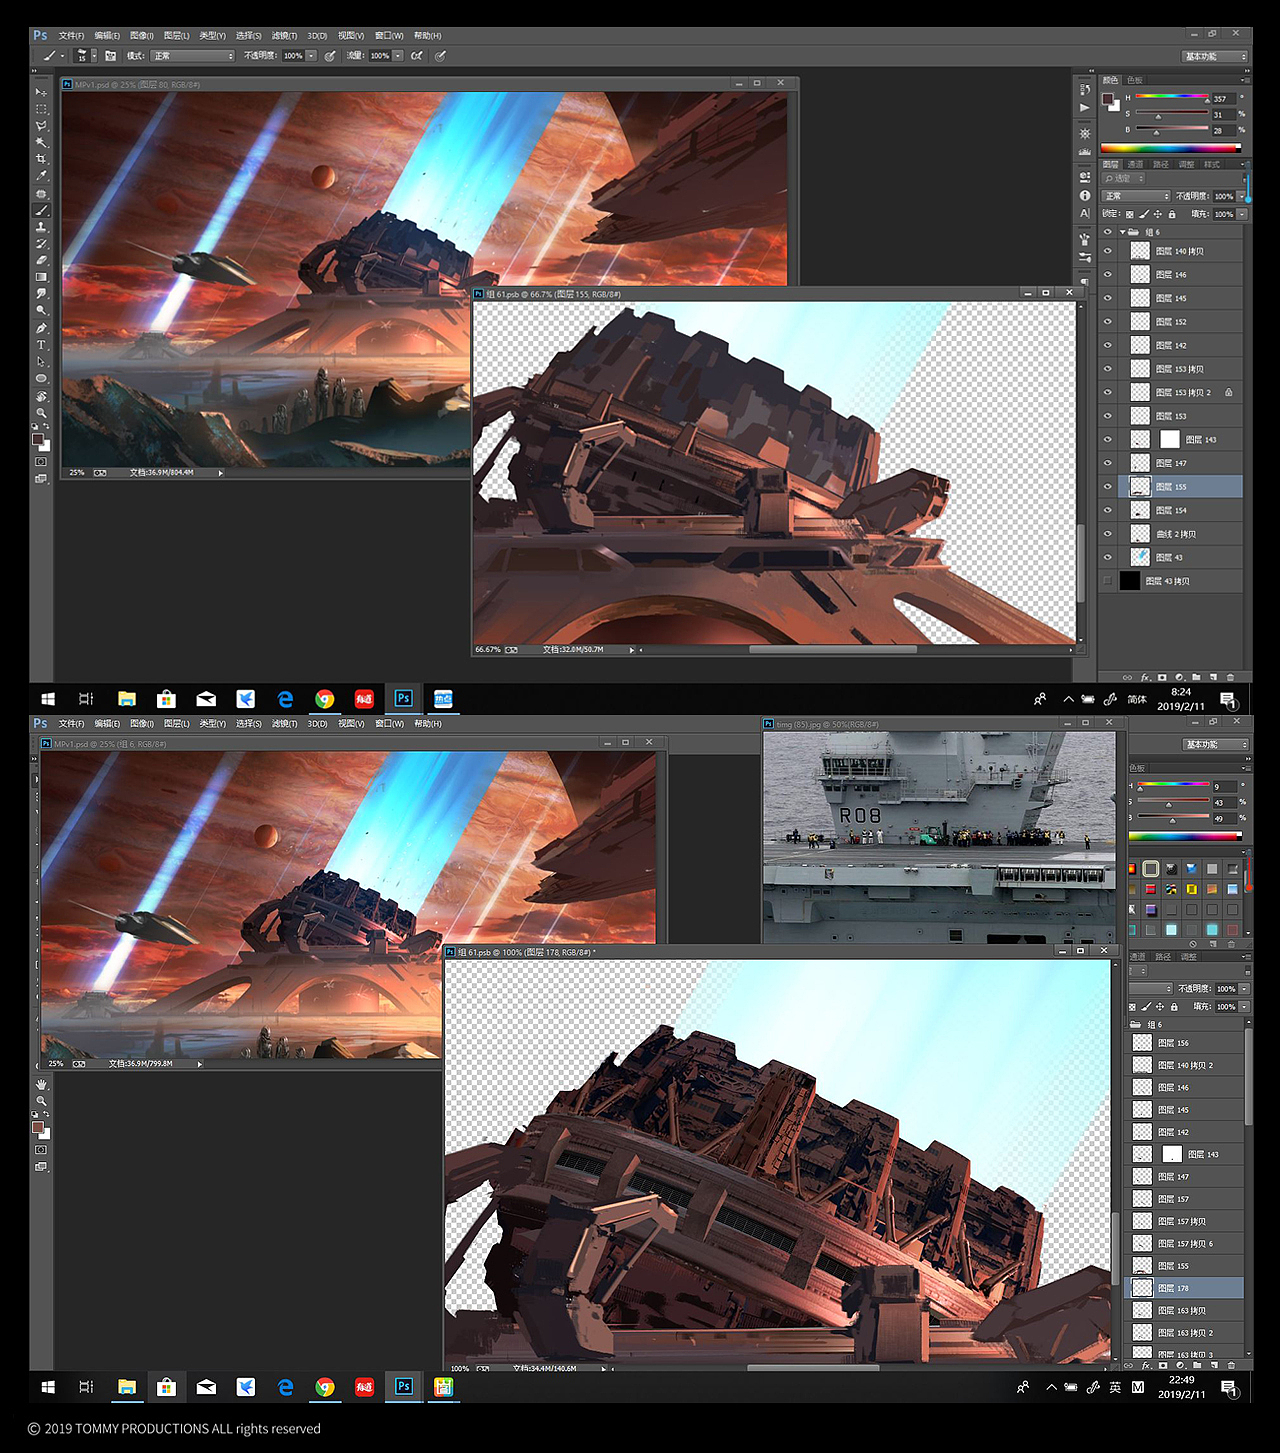Select the Ellipse shape tool
Viewport: 1280px width, 1453px height.
[x=41, y=379]
